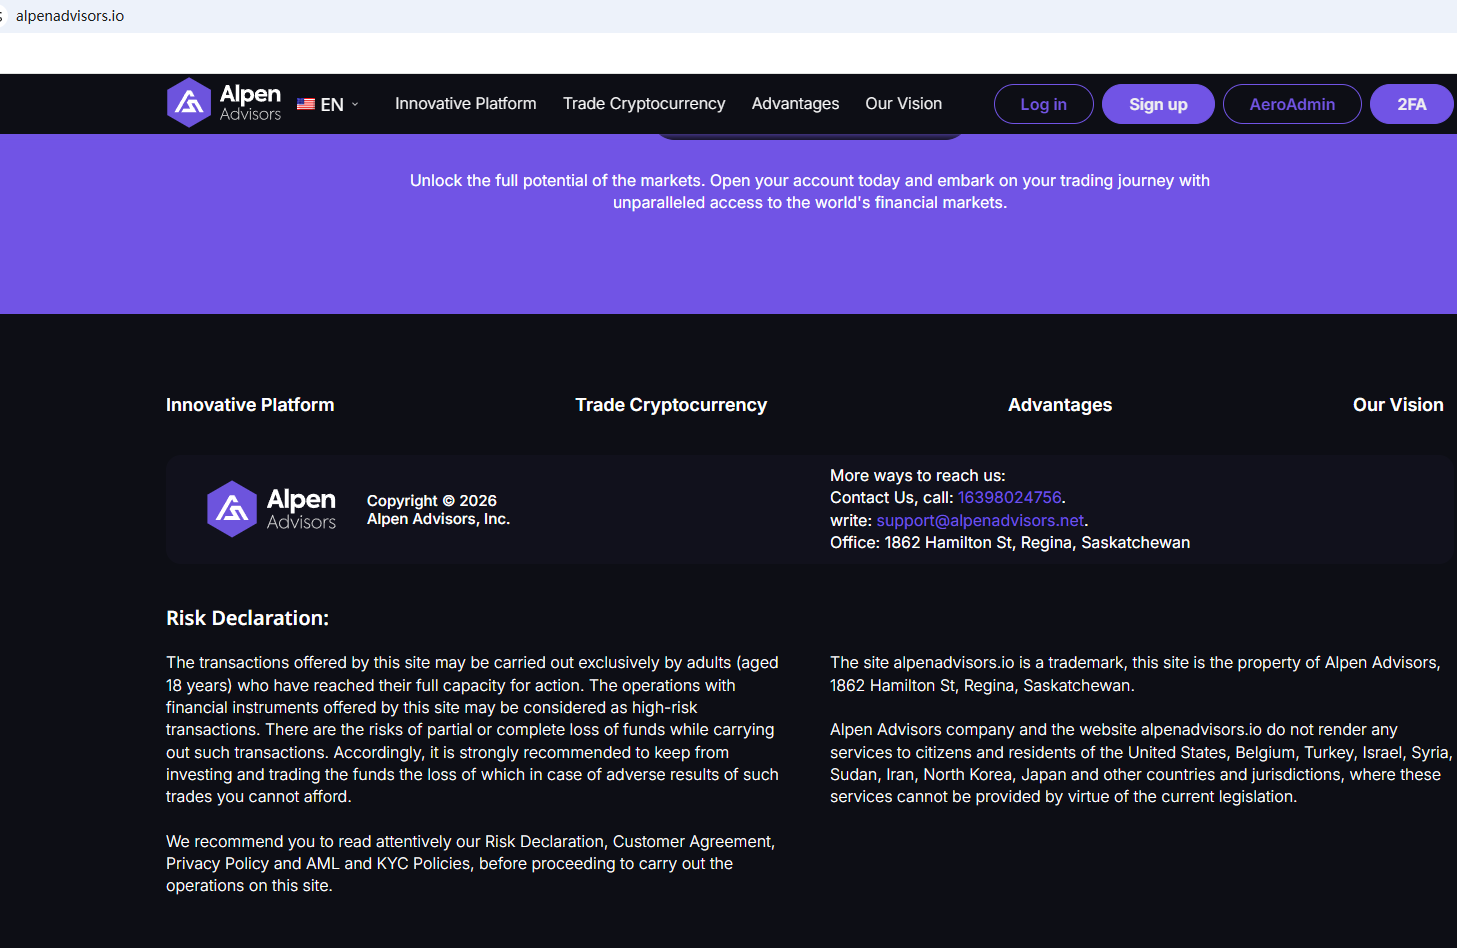Open Innovative Platform in top navigation
Image resolution: width=1457 pixels, height=948 pixels.
coord(465,104)
